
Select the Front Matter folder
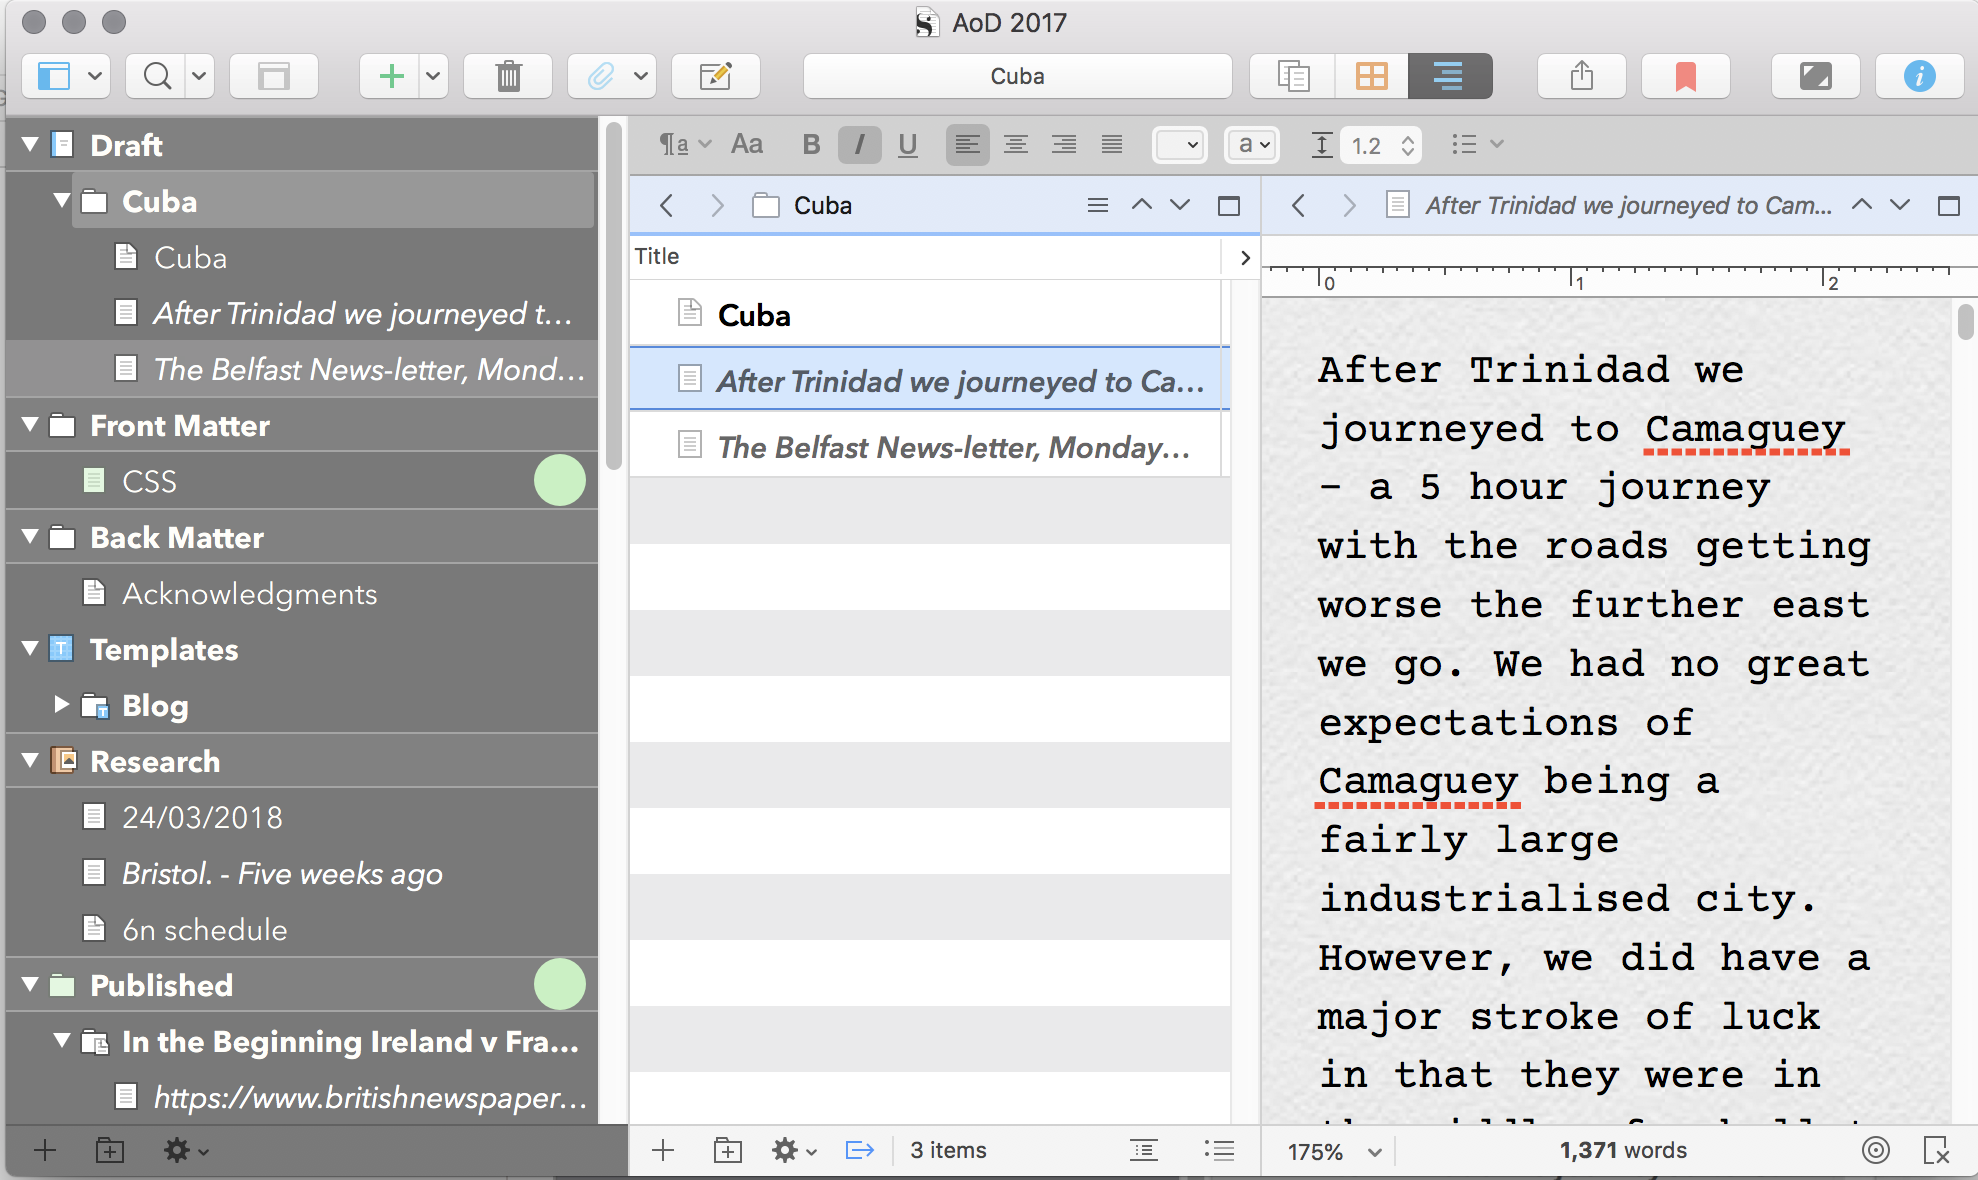301,425
